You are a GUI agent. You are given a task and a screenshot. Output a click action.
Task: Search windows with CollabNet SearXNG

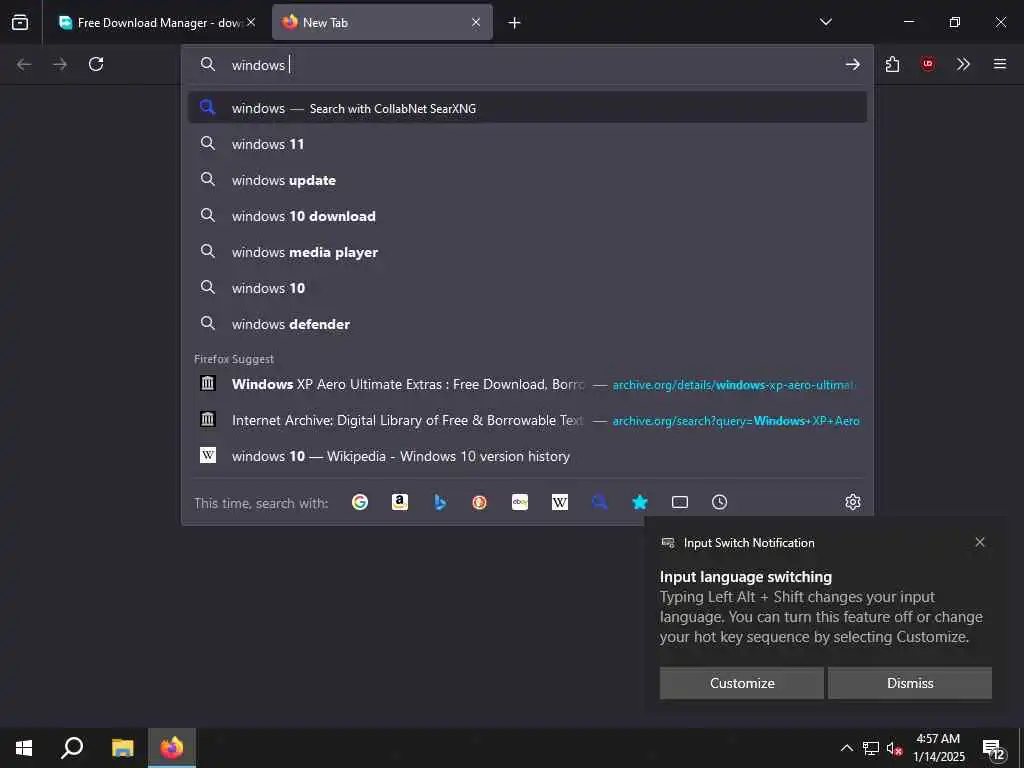pyautogui.click(x=527, y=108)
